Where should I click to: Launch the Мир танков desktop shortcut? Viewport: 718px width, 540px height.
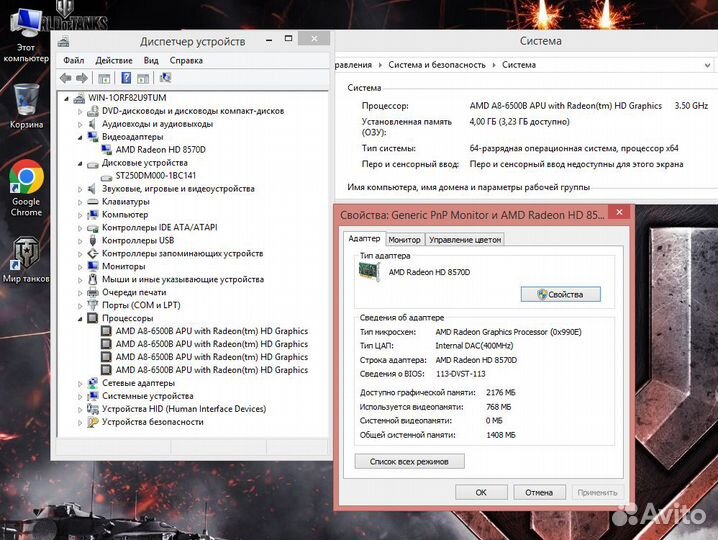26,260
